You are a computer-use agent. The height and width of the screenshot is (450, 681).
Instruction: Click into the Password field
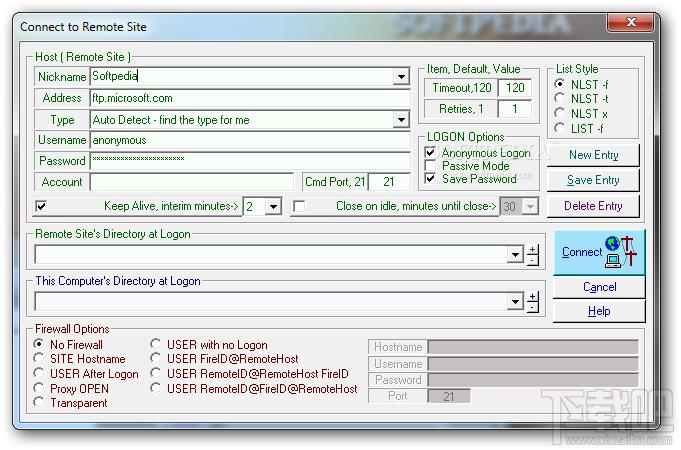[x=250, y=161]
